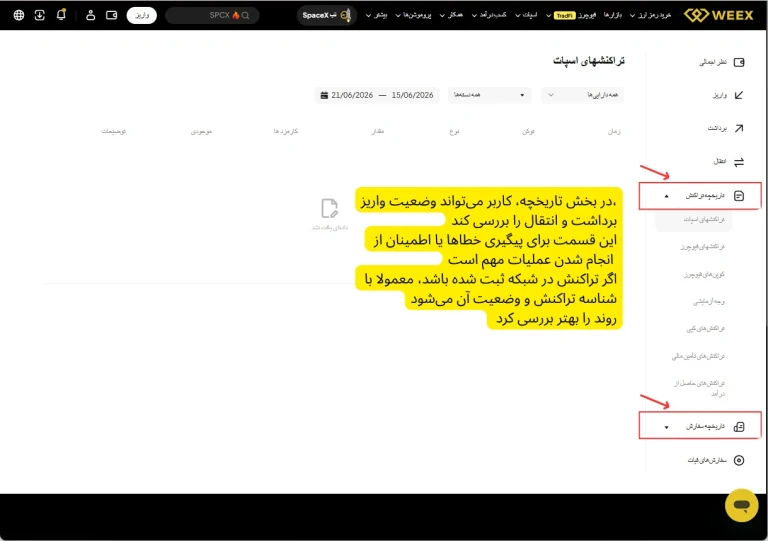This screenshot has width=768, height=541.
Task: Open the app download icon in header
Action: [40, 15]
